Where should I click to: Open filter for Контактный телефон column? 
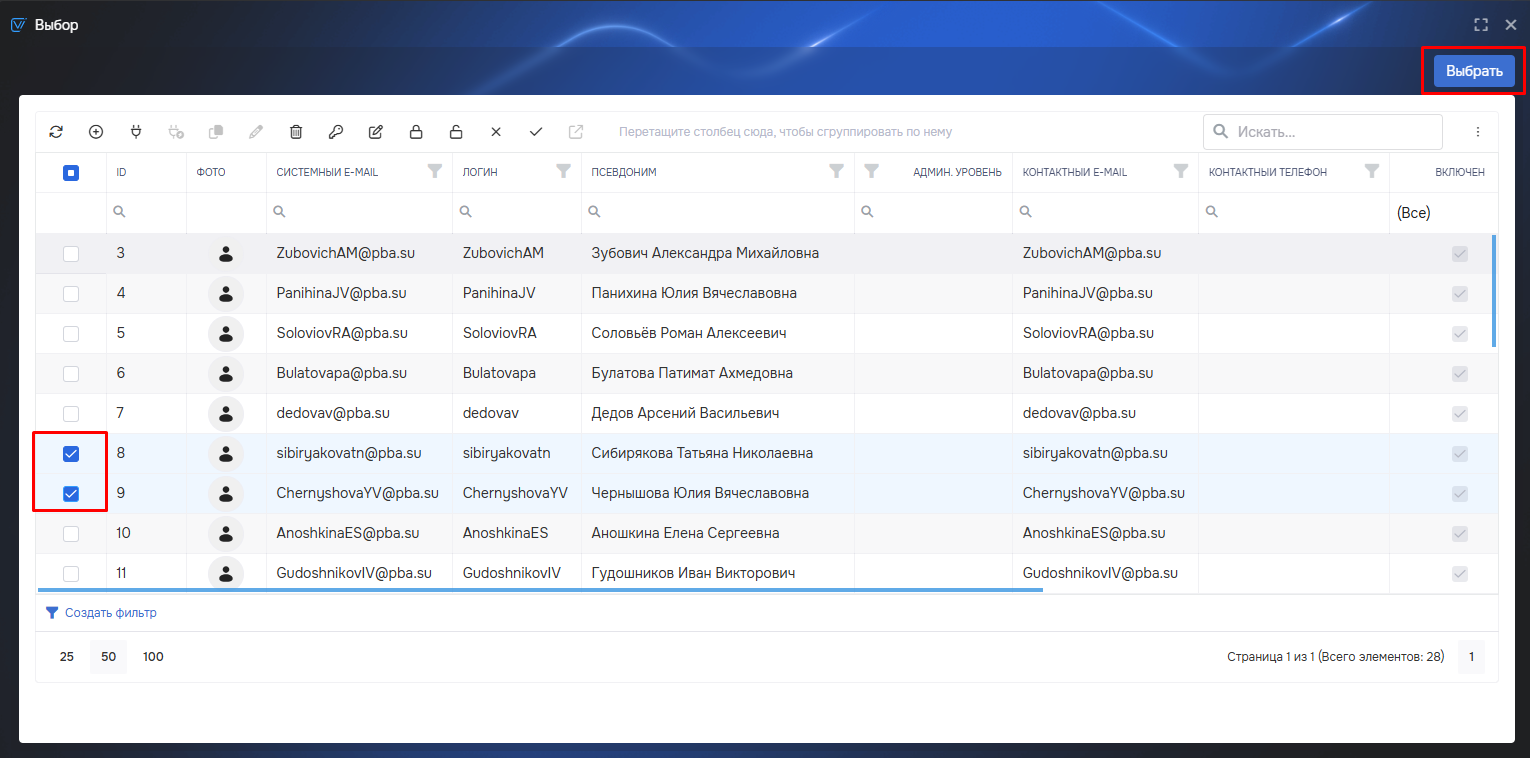click(x=1372, y=171)
